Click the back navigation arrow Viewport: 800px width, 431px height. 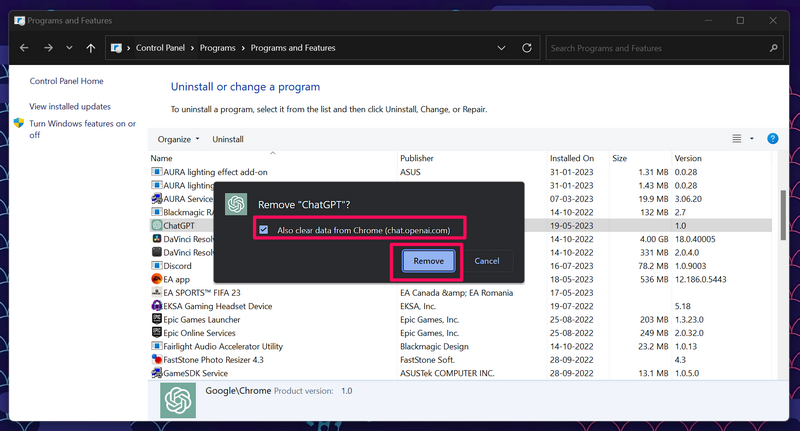(24, 47)
